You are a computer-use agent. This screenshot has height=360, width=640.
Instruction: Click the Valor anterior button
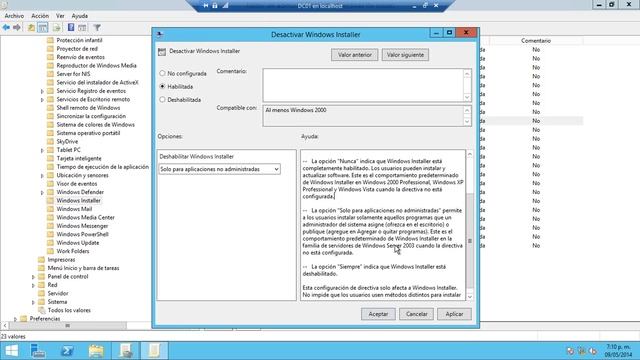pyautogui.click(x=355, y=55)
